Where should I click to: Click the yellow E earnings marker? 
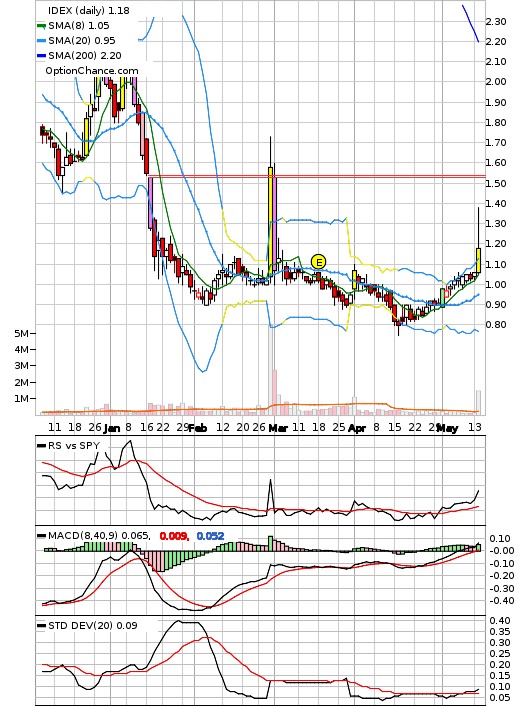click(x=318, y=262)
